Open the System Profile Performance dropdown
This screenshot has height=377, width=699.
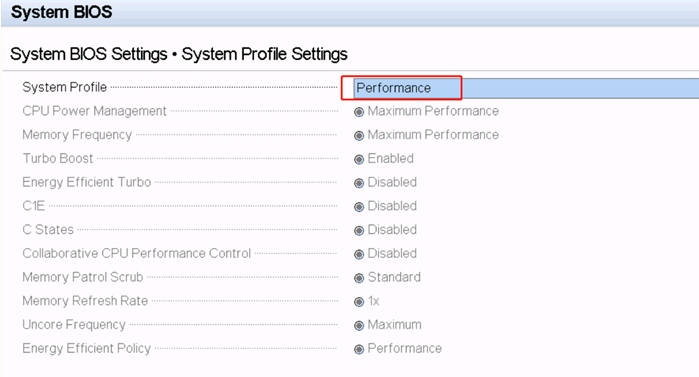point(526,88)
